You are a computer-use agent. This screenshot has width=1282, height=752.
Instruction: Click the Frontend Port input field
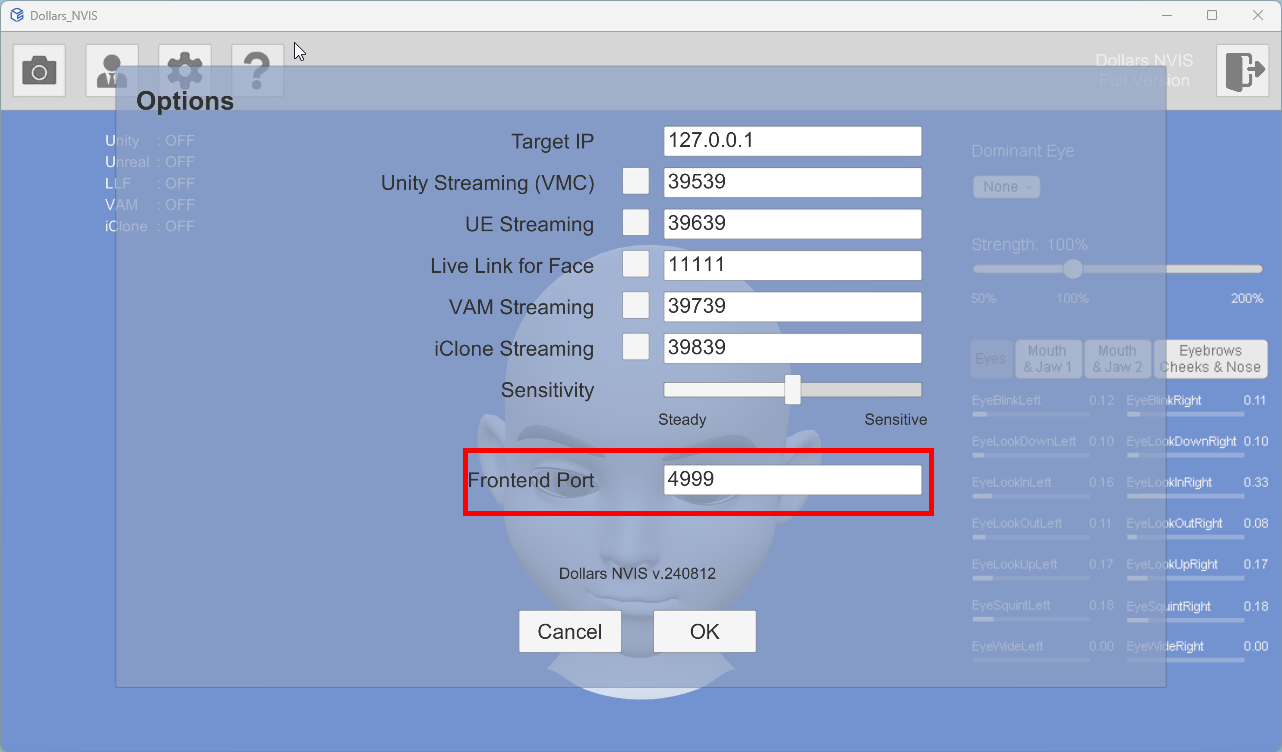click(x=792, y=480)
